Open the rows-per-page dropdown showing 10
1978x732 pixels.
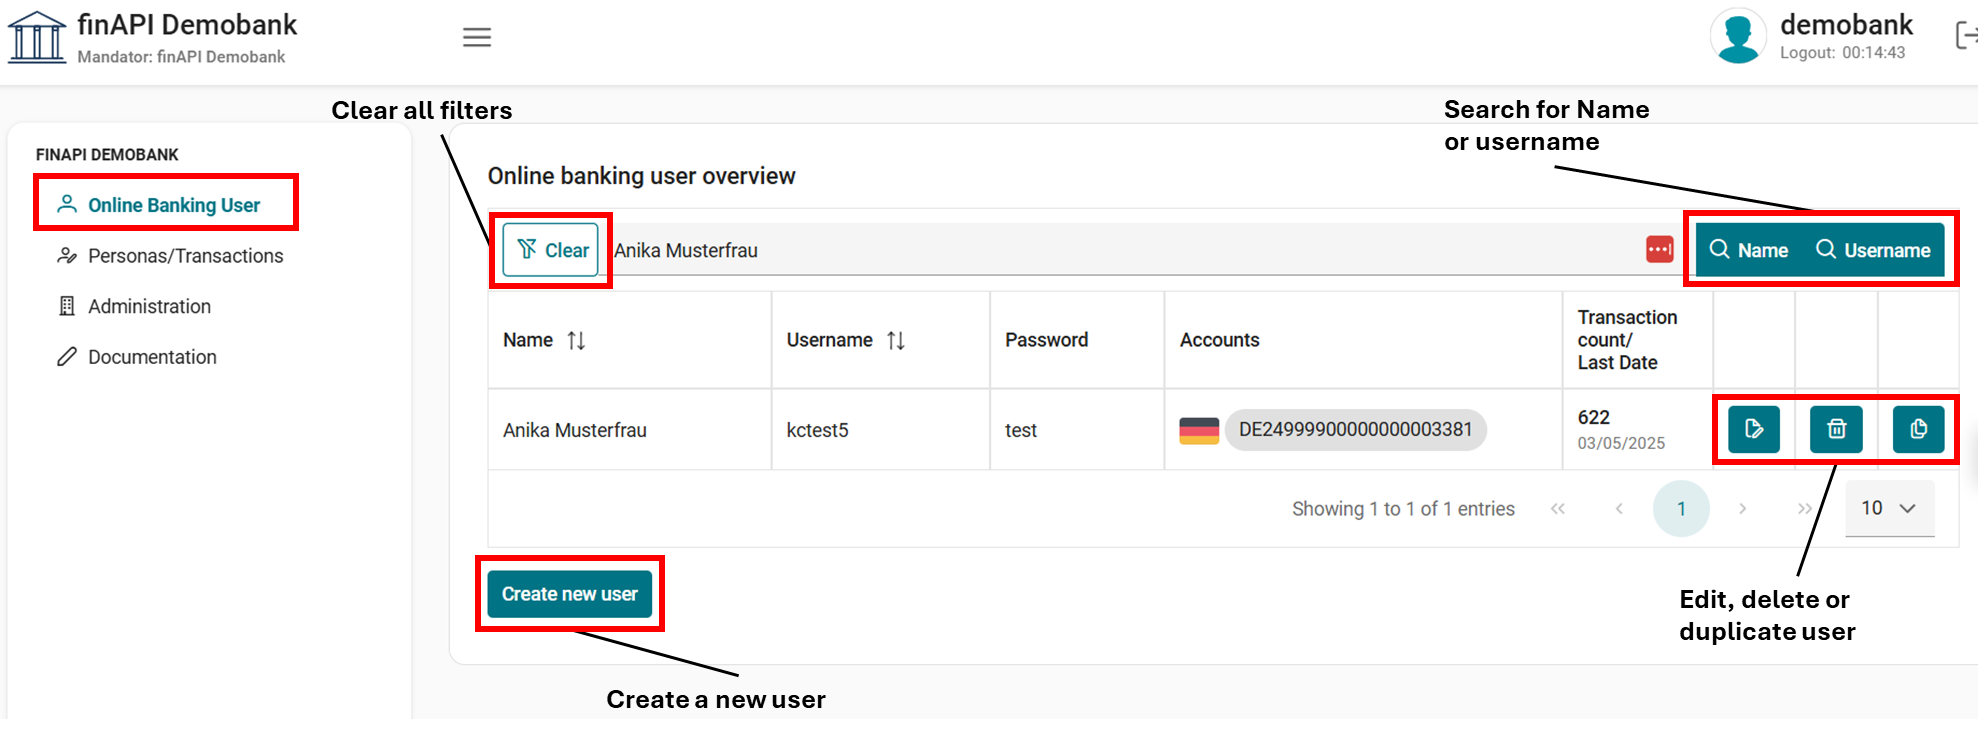[x=1888, y=509]
